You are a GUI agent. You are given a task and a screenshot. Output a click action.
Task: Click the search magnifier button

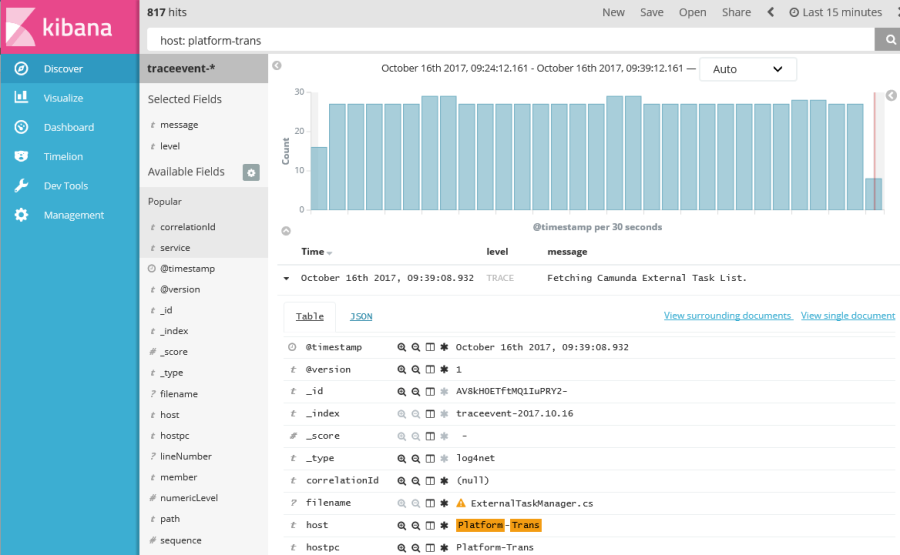point(887,40)
